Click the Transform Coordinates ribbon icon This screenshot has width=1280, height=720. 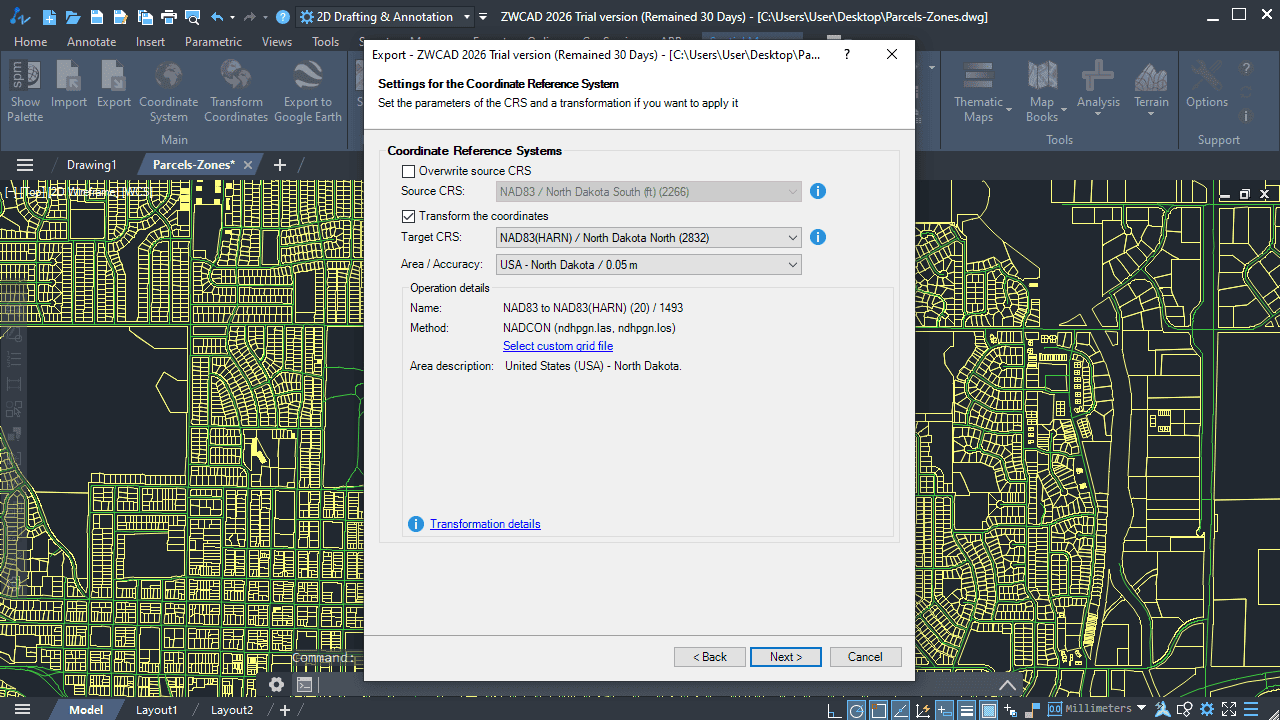point(236,92)
